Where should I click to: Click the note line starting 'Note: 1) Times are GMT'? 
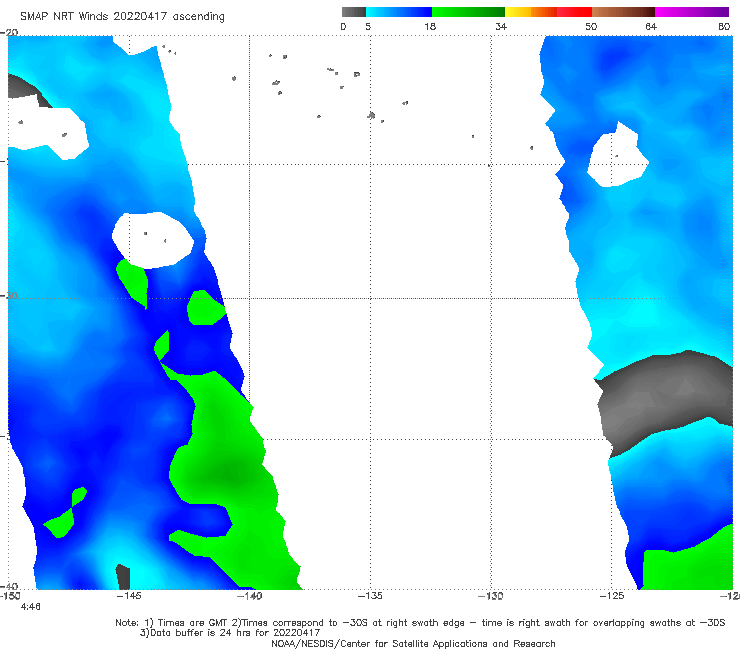click(420, 623)
